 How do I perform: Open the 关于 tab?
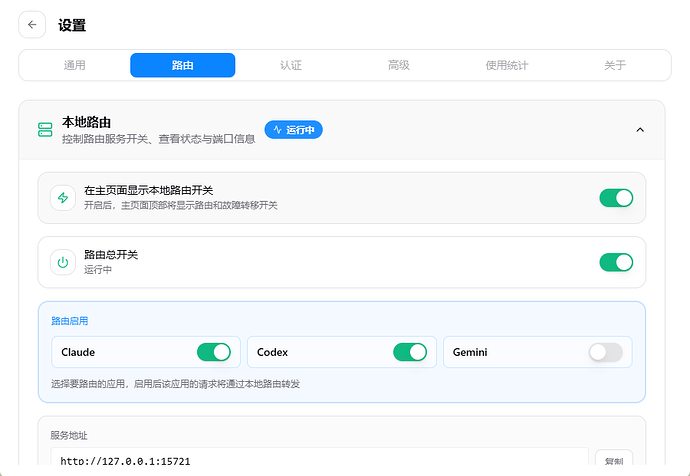pyautogui.click(x=615, y=65)
